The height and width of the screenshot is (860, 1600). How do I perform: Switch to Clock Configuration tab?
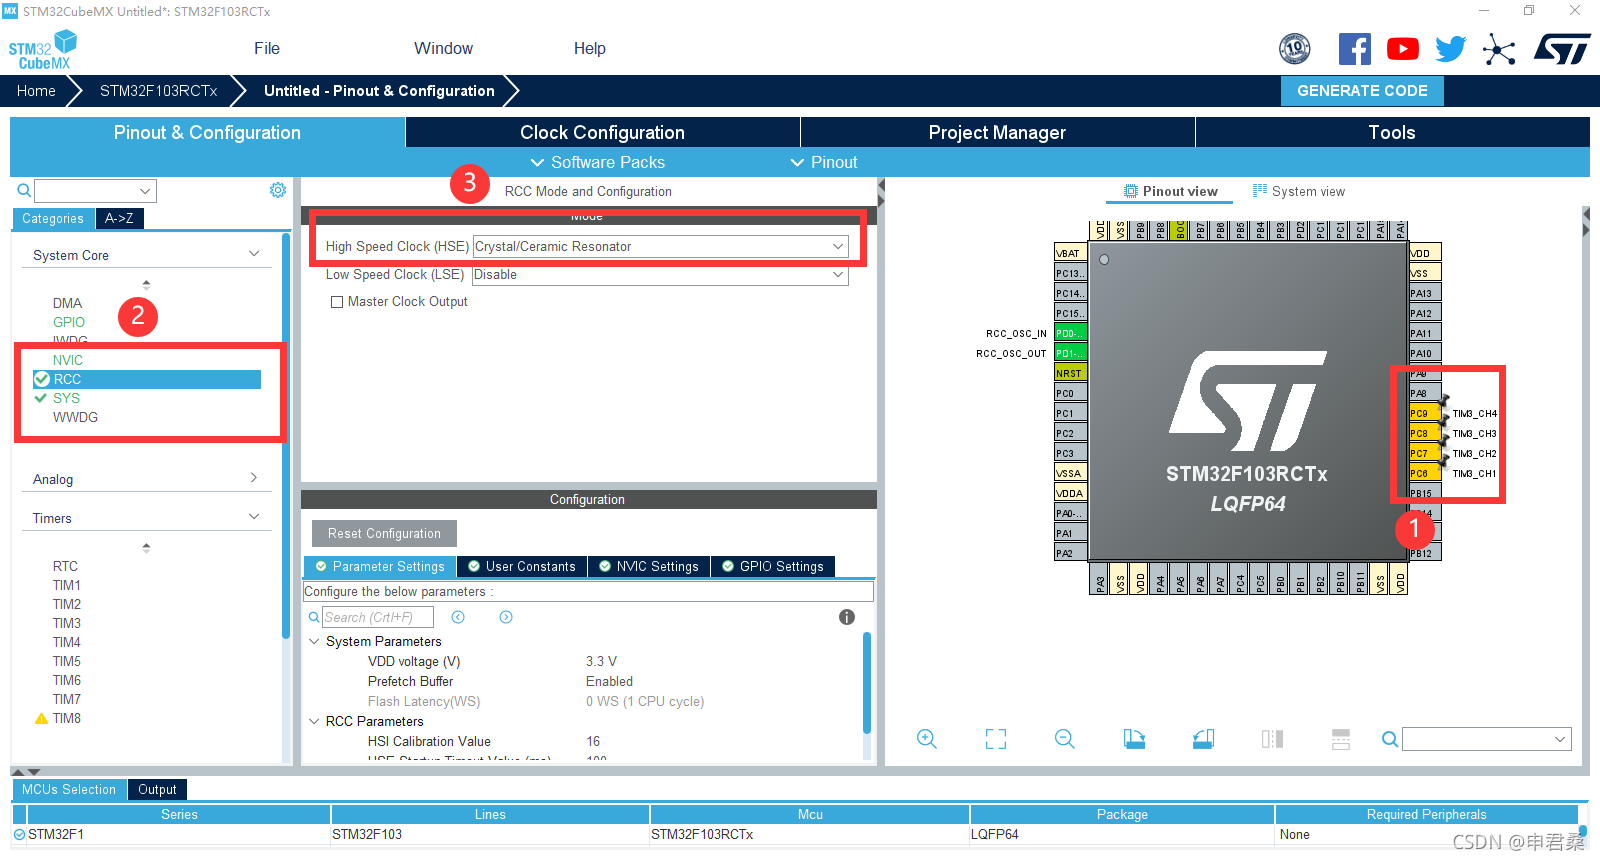click(x=602, y=132)
